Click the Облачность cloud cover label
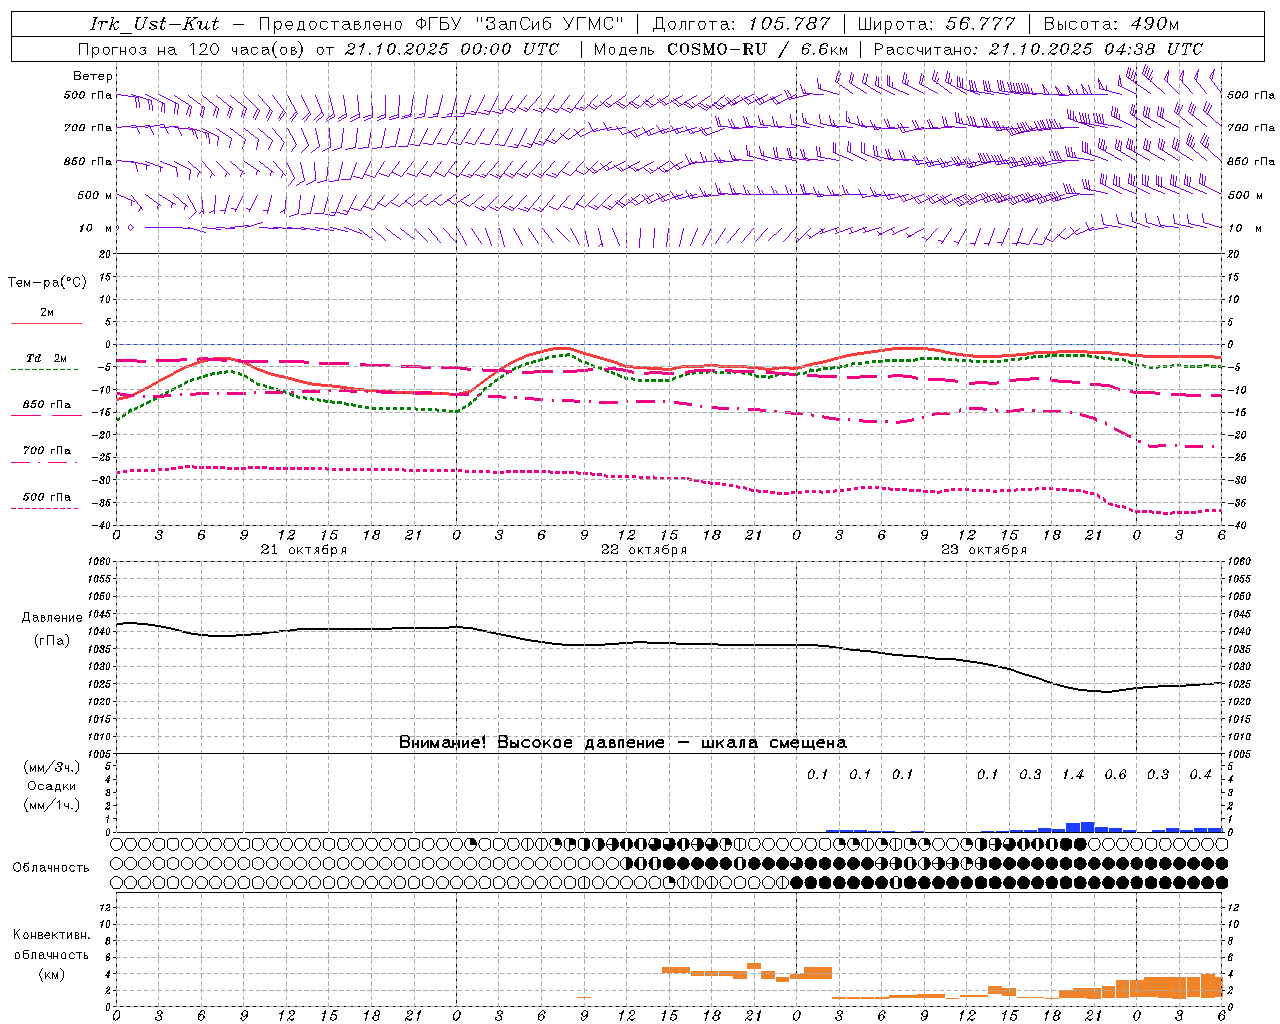This screenshot has height=1024, width=1280. click(51, 867)
